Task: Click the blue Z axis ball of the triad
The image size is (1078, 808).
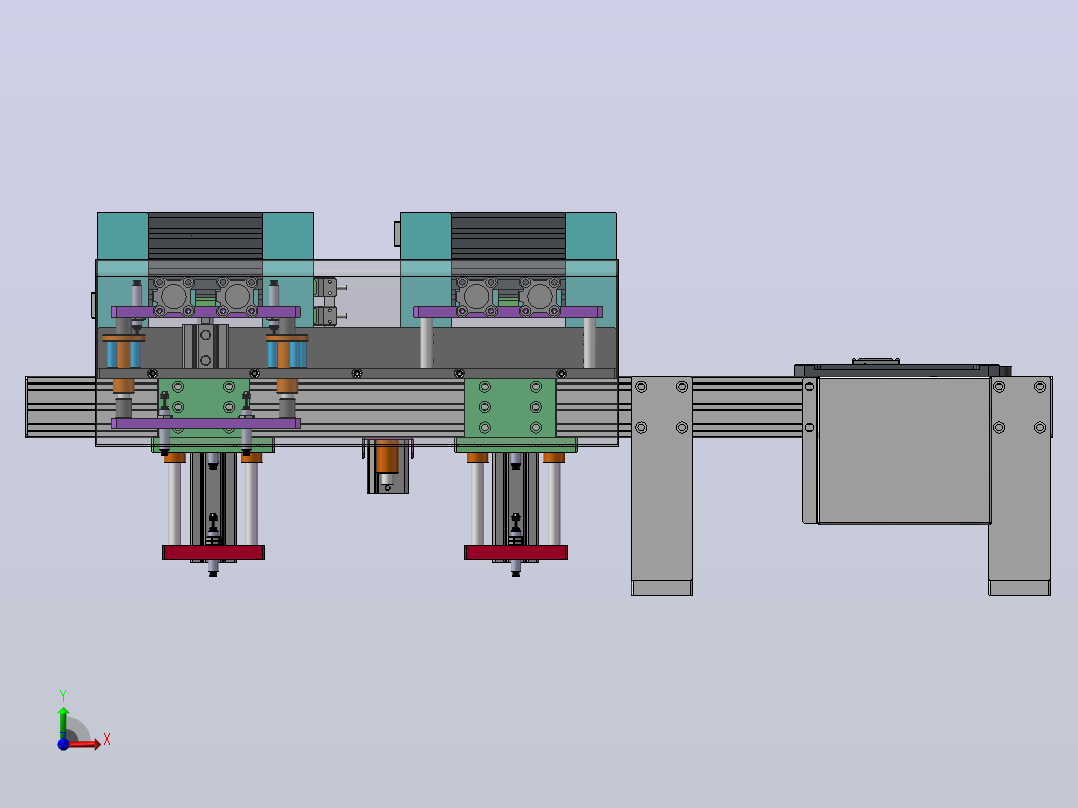Action: (x=63, y=745)
